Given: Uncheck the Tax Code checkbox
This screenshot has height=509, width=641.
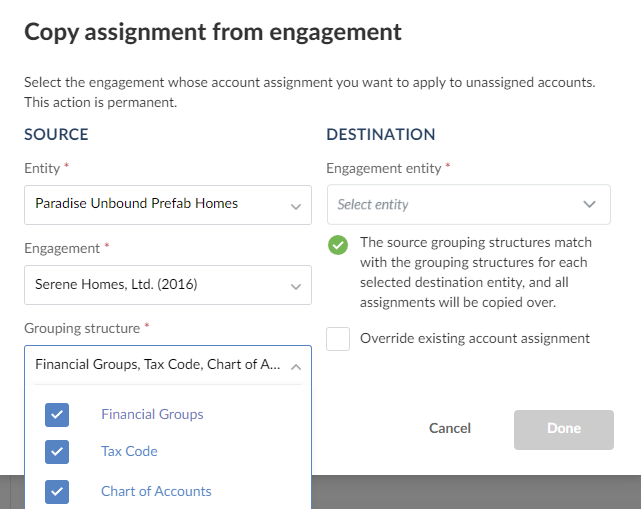Looking at the screenshot, I should coord(57,452).
